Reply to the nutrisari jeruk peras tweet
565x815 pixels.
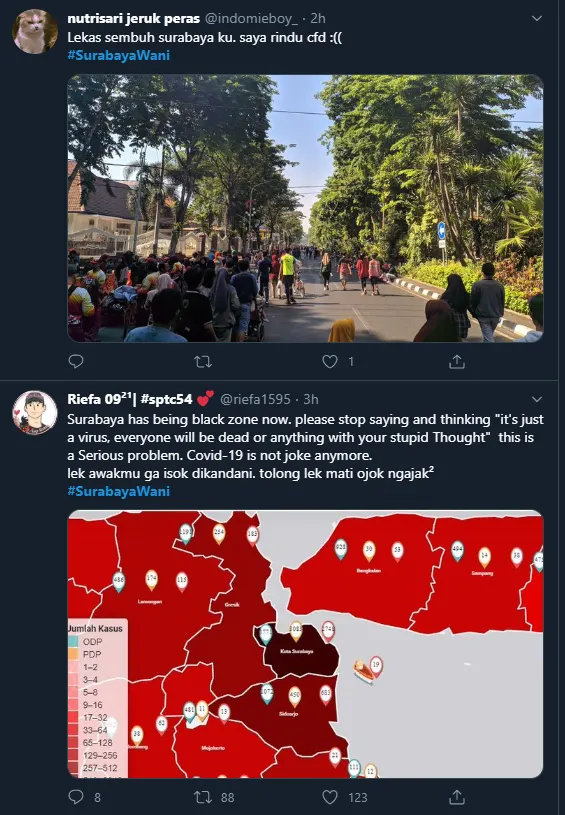[x=76, y=361]
